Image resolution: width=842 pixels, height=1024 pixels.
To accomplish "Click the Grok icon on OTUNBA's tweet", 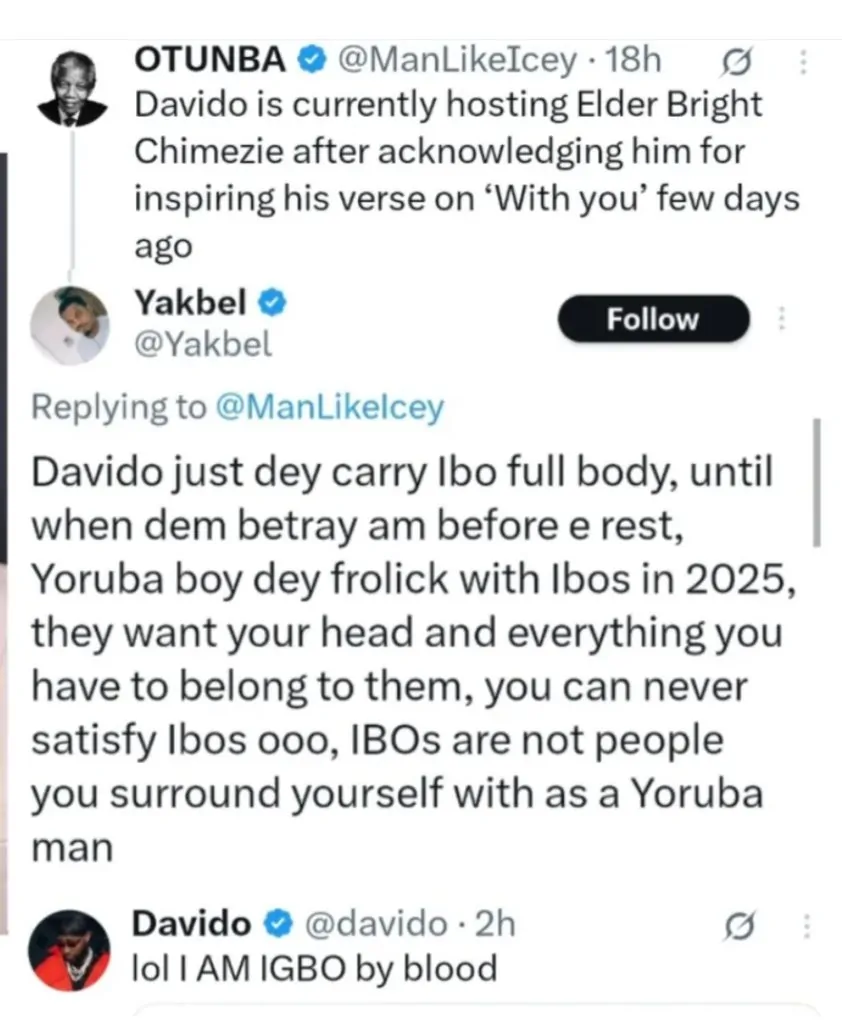I will pyautogui.click(x=731, y=65).
